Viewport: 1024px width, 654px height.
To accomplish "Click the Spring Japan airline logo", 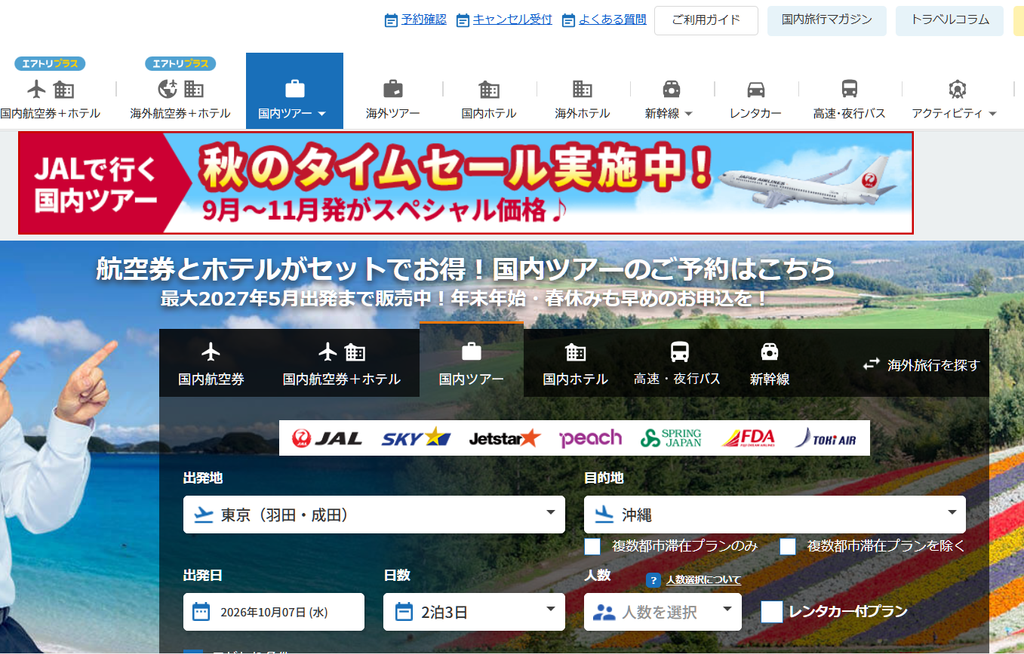I will click(671, 438).
